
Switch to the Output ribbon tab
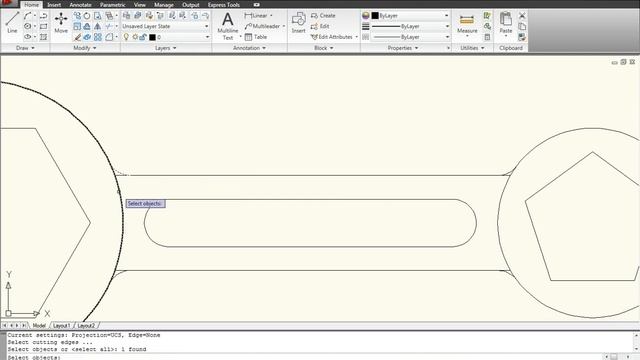[x=191, y=5]
